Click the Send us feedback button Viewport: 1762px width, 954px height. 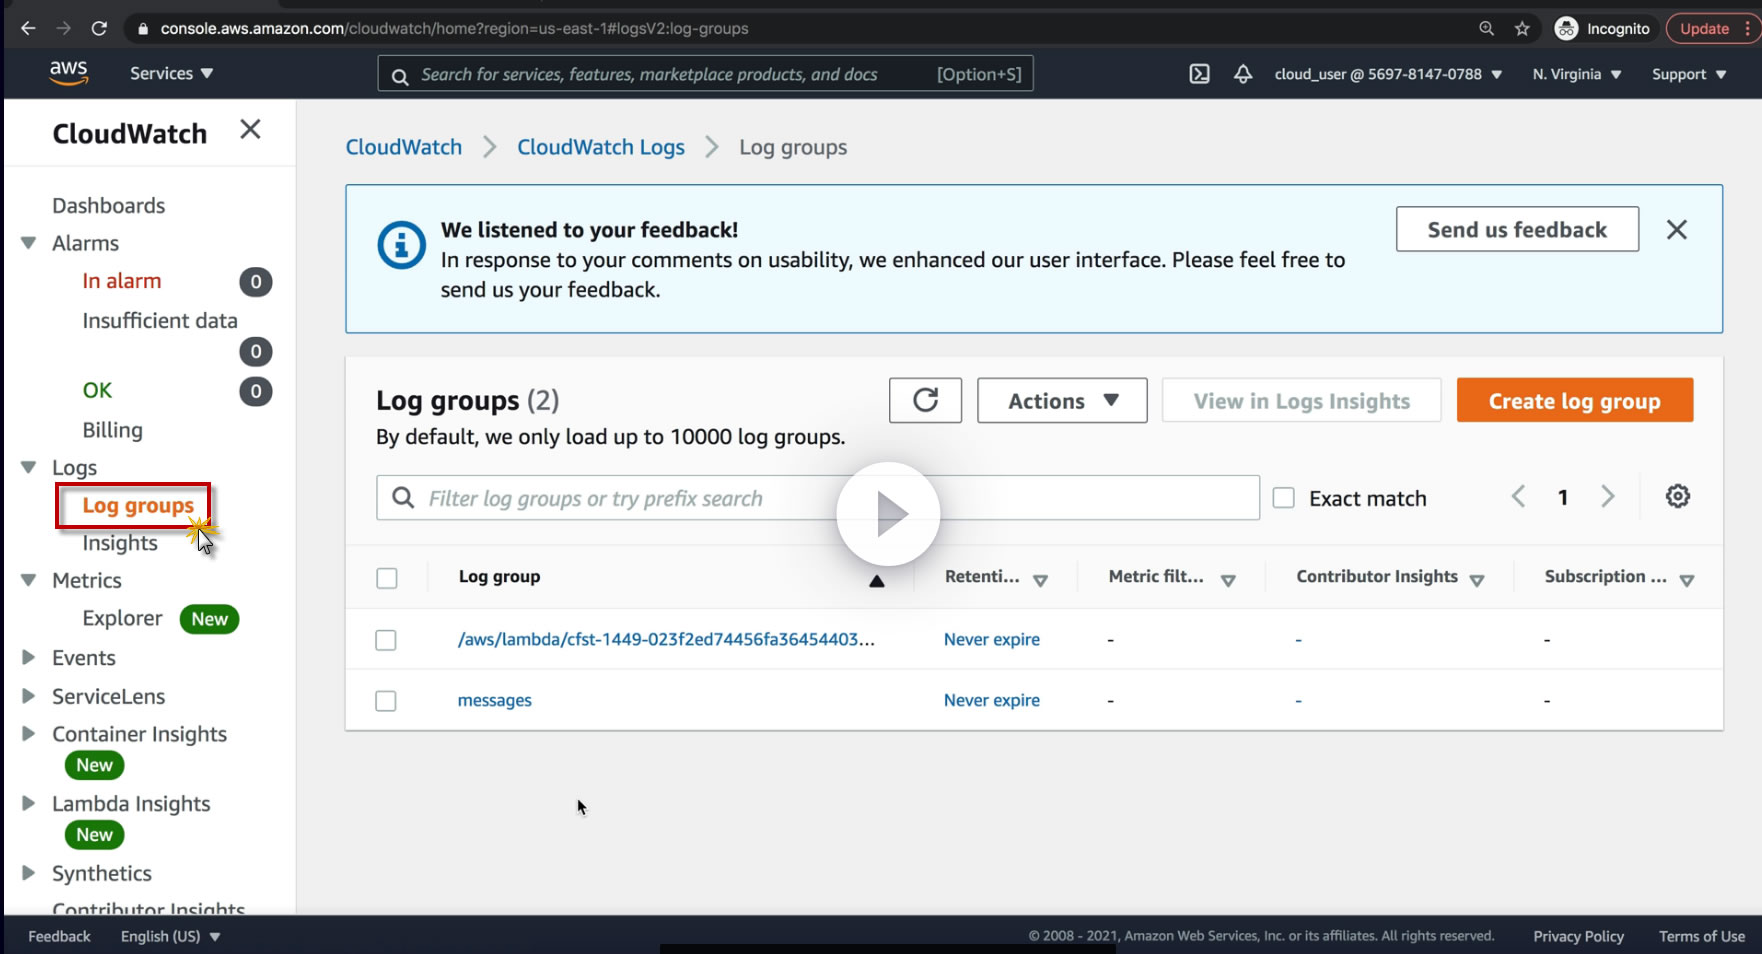(1517, 229)
